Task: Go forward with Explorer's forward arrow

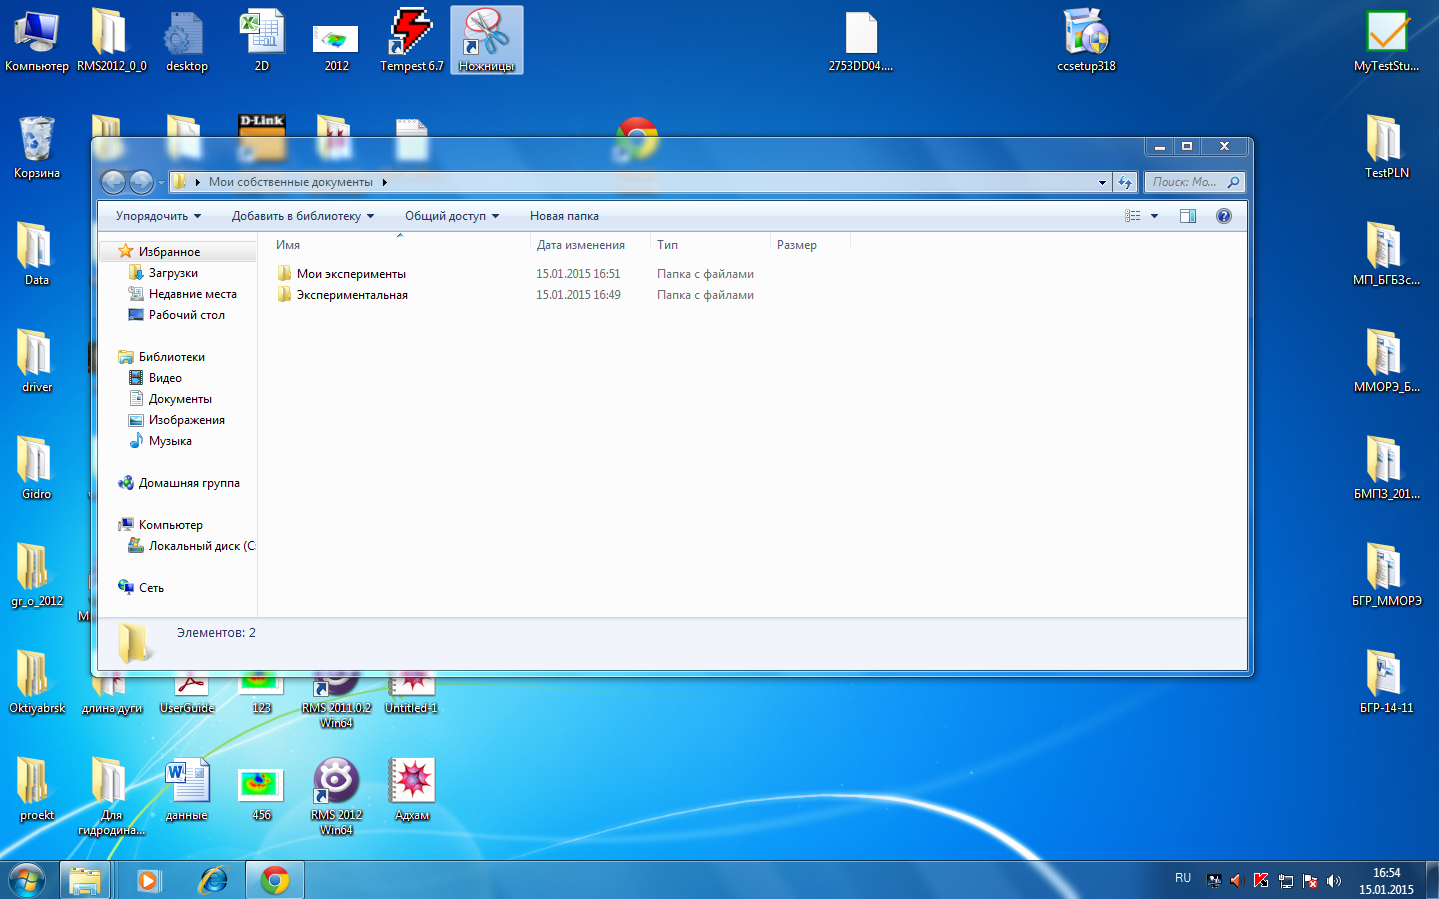Action: click(x=141, y=182)
